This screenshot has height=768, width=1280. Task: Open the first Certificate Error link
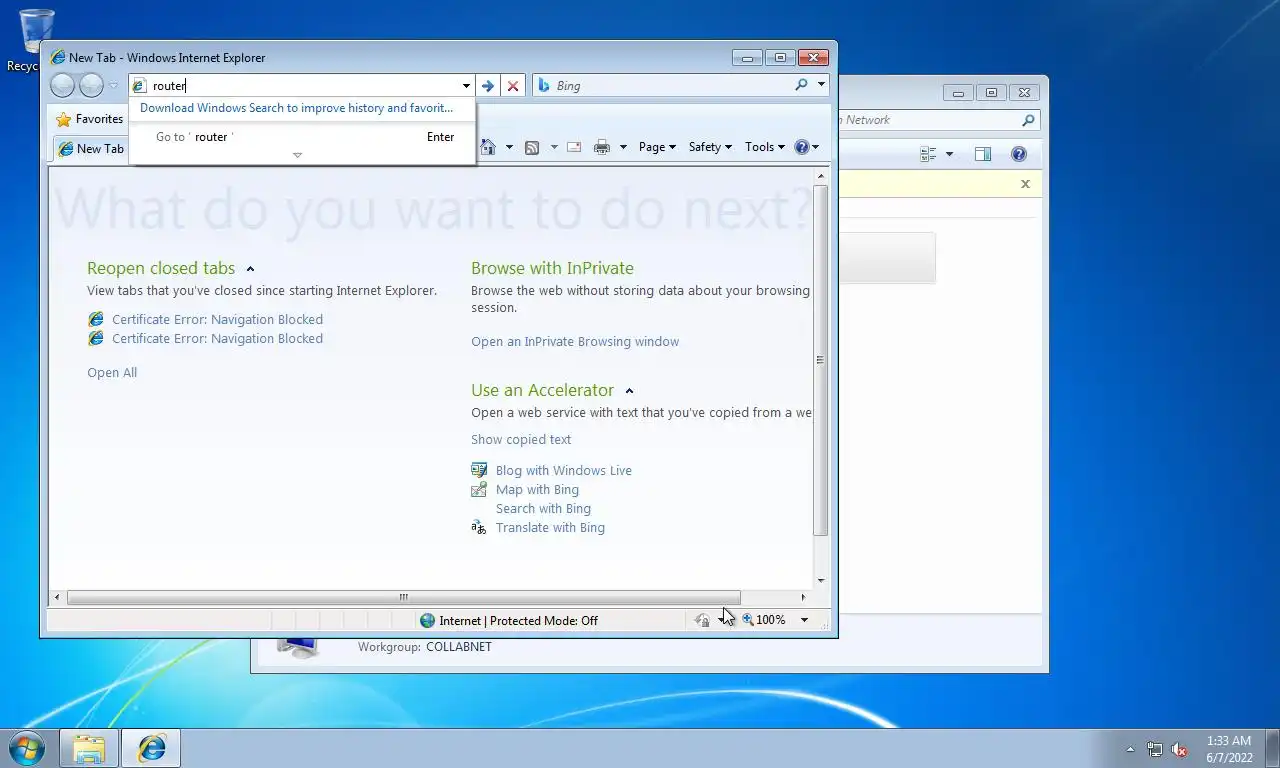(217, 320)
